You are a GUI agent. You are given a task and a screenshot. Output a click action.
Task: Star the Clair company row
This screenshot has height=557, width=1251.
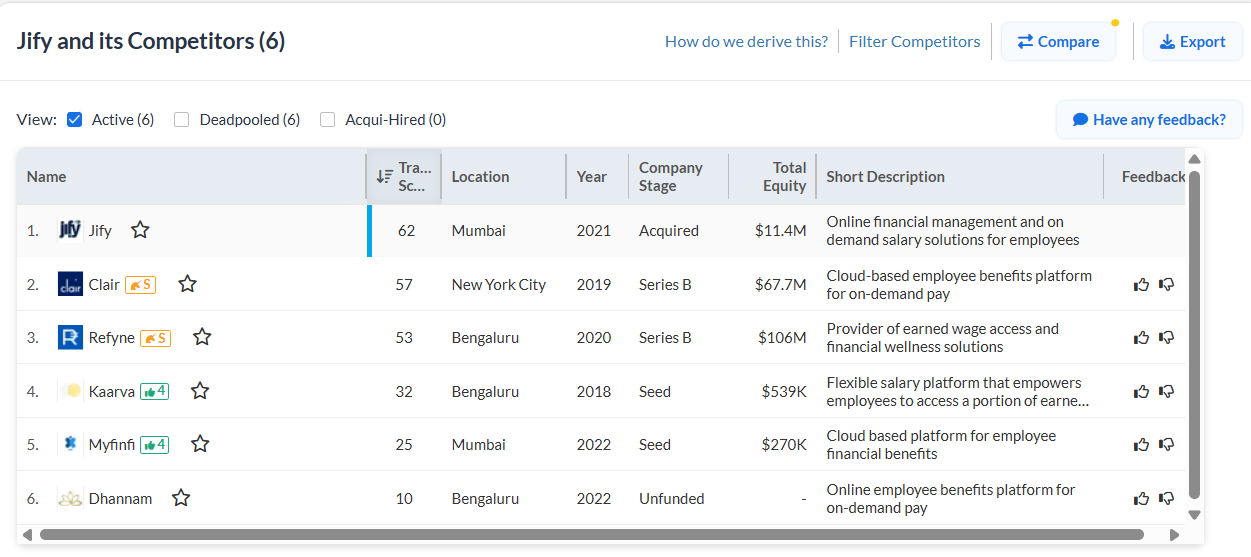[187, 284]
